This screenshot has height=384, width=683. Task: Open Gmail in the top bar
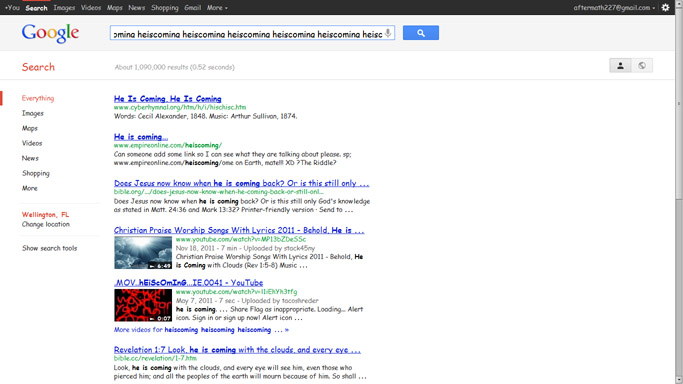pyautogui.click(x=193, y=8)
